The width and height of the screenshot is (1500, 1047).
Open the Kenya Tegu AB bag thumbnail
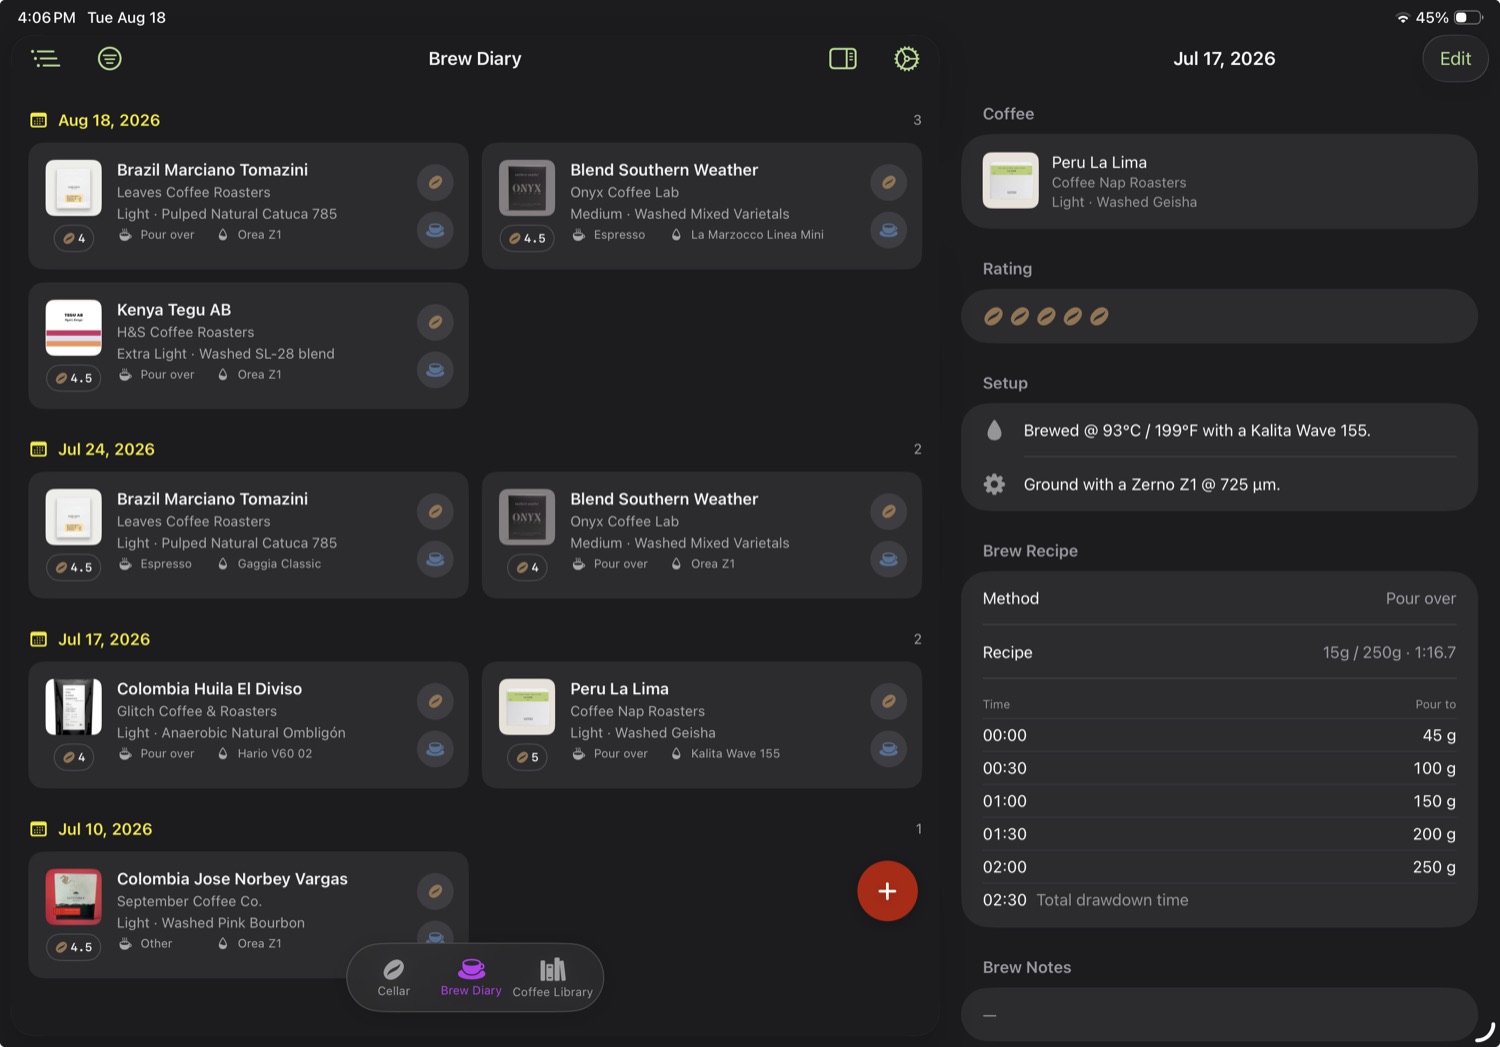coord(74,328)
